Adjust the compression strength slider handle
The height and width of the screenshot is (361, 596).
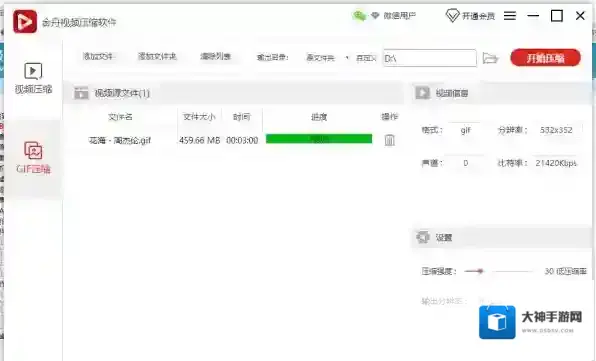coord(480,271)
